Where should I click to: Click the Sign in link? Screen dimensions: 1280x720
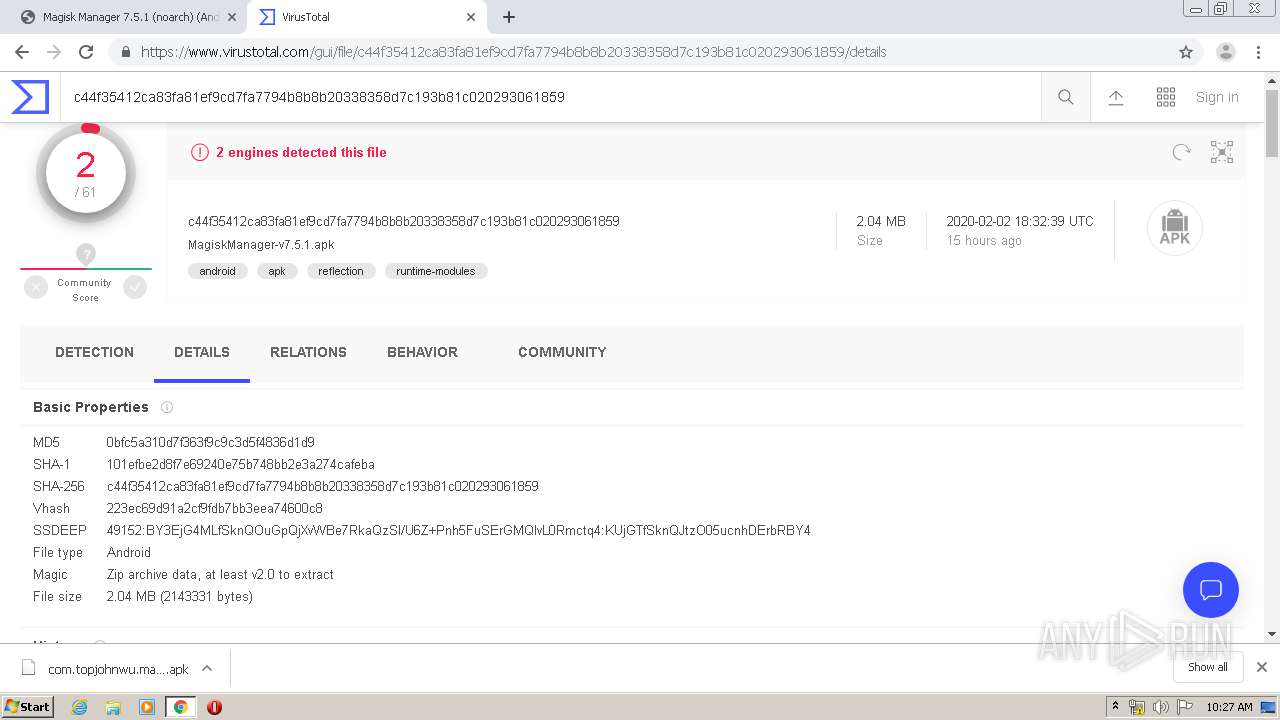[1217, 97]
